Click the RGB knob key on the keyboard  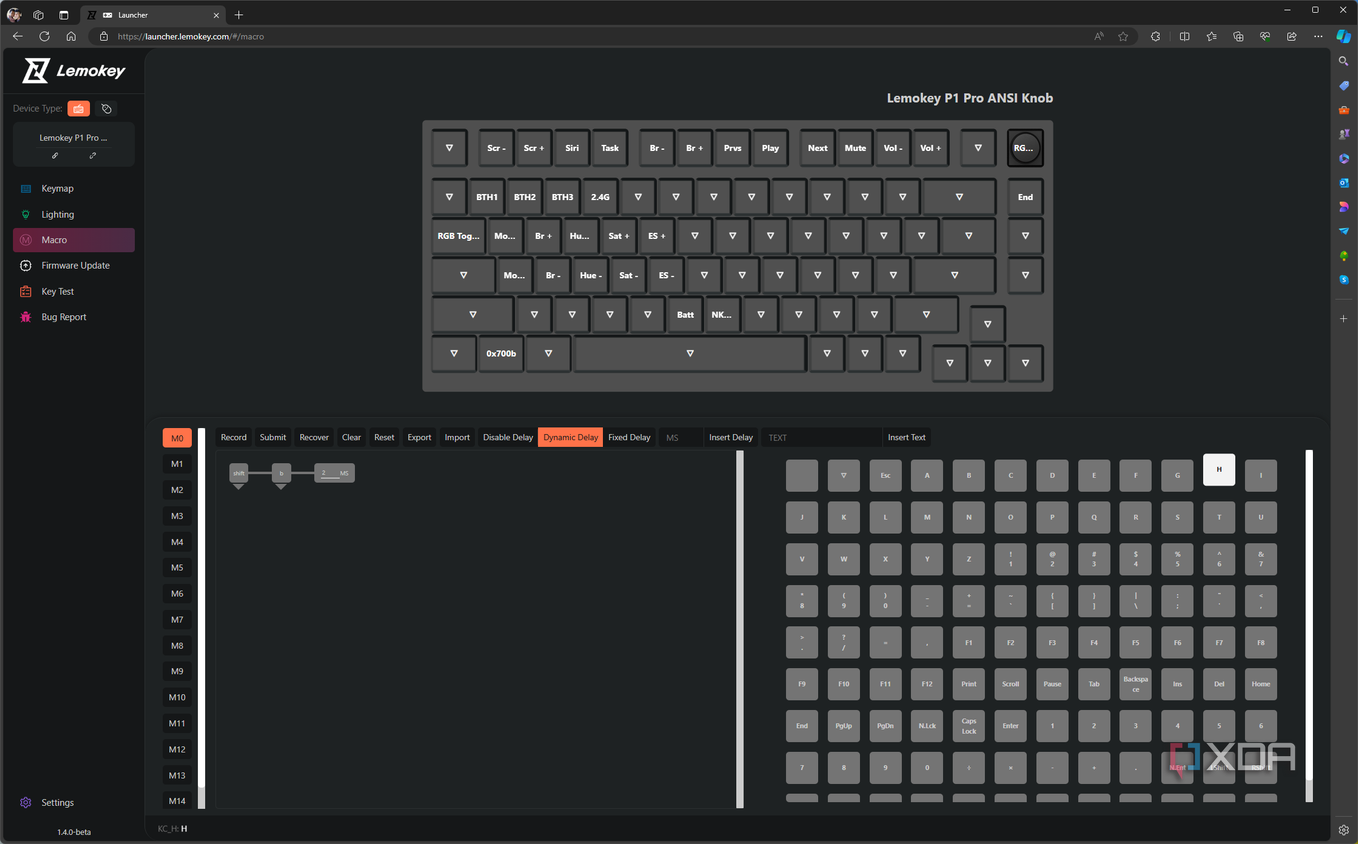[x=1025, y=148]
